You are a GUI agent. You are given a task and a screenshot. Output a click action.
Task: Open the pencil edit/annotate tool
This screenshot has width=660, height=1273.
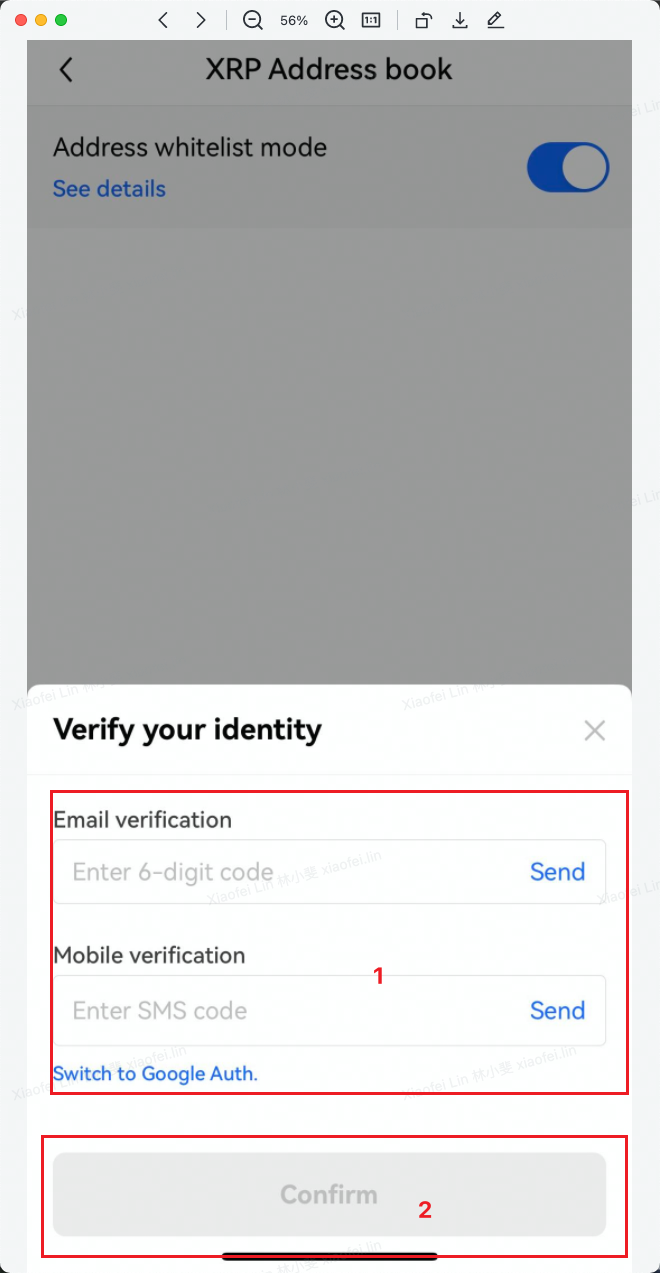coord(495,20)
